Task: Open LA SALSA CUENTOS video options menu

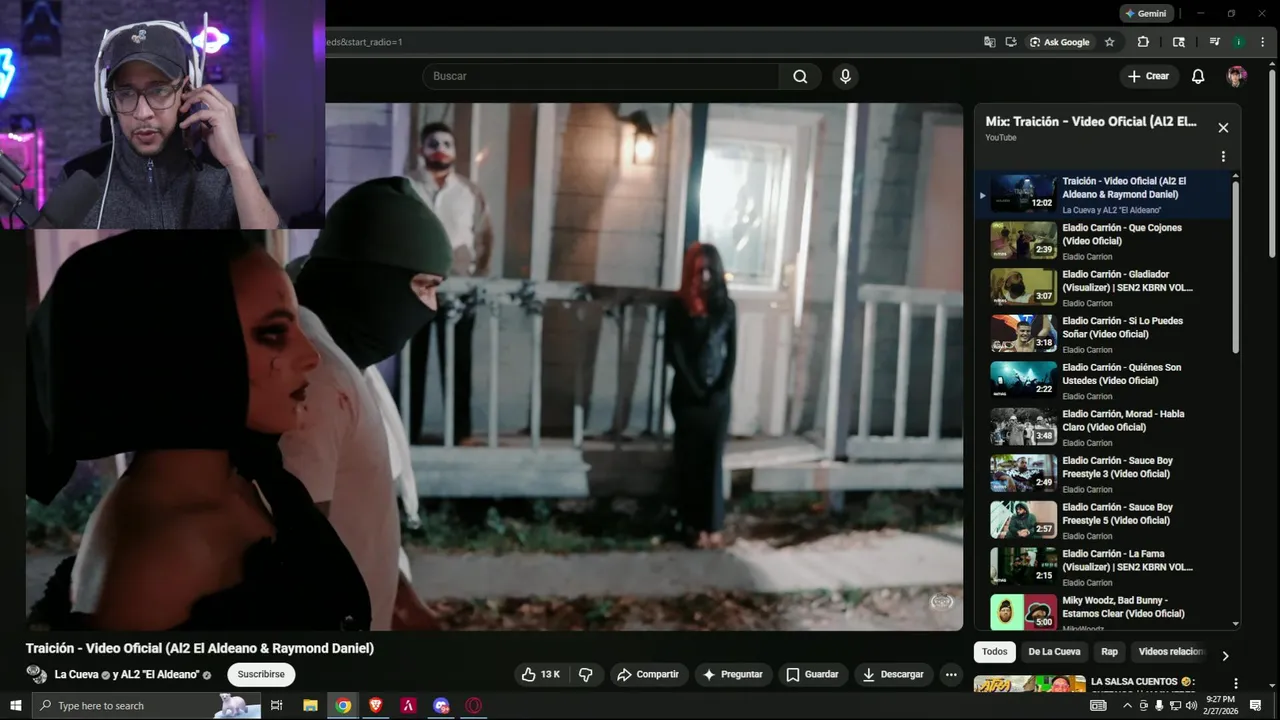Action: tap(1235, 684)
